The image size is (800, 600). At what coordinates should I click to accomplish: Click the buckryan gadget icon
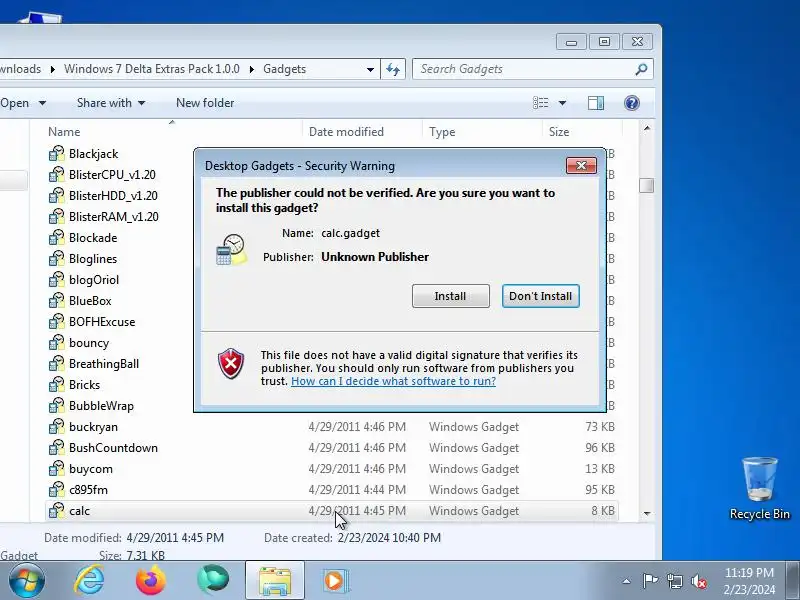point(57,427)
